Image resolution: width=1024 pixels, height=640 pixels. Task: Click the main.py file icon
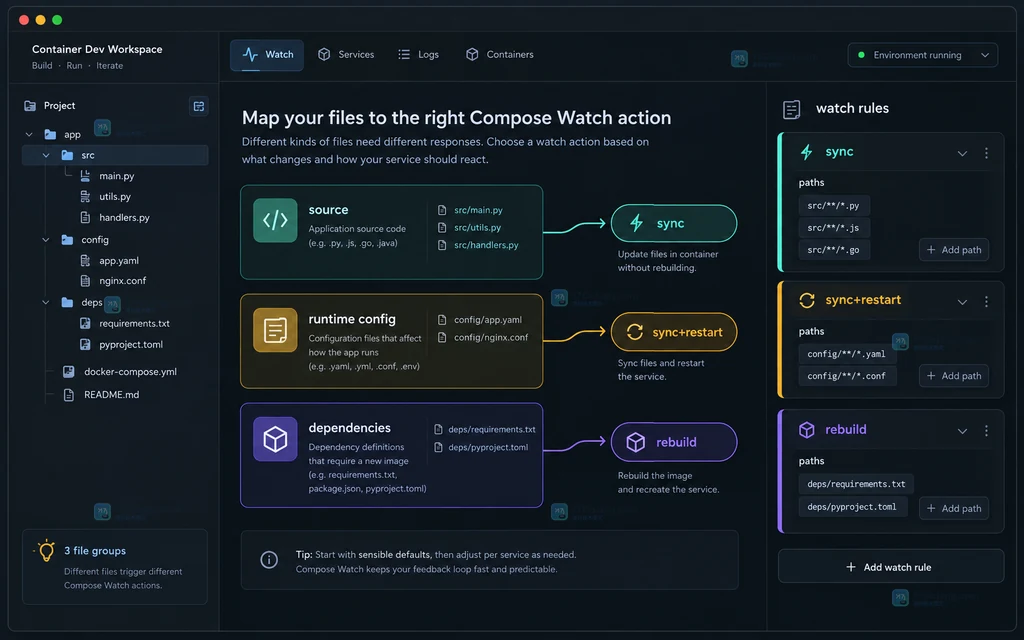click(85, 176)
